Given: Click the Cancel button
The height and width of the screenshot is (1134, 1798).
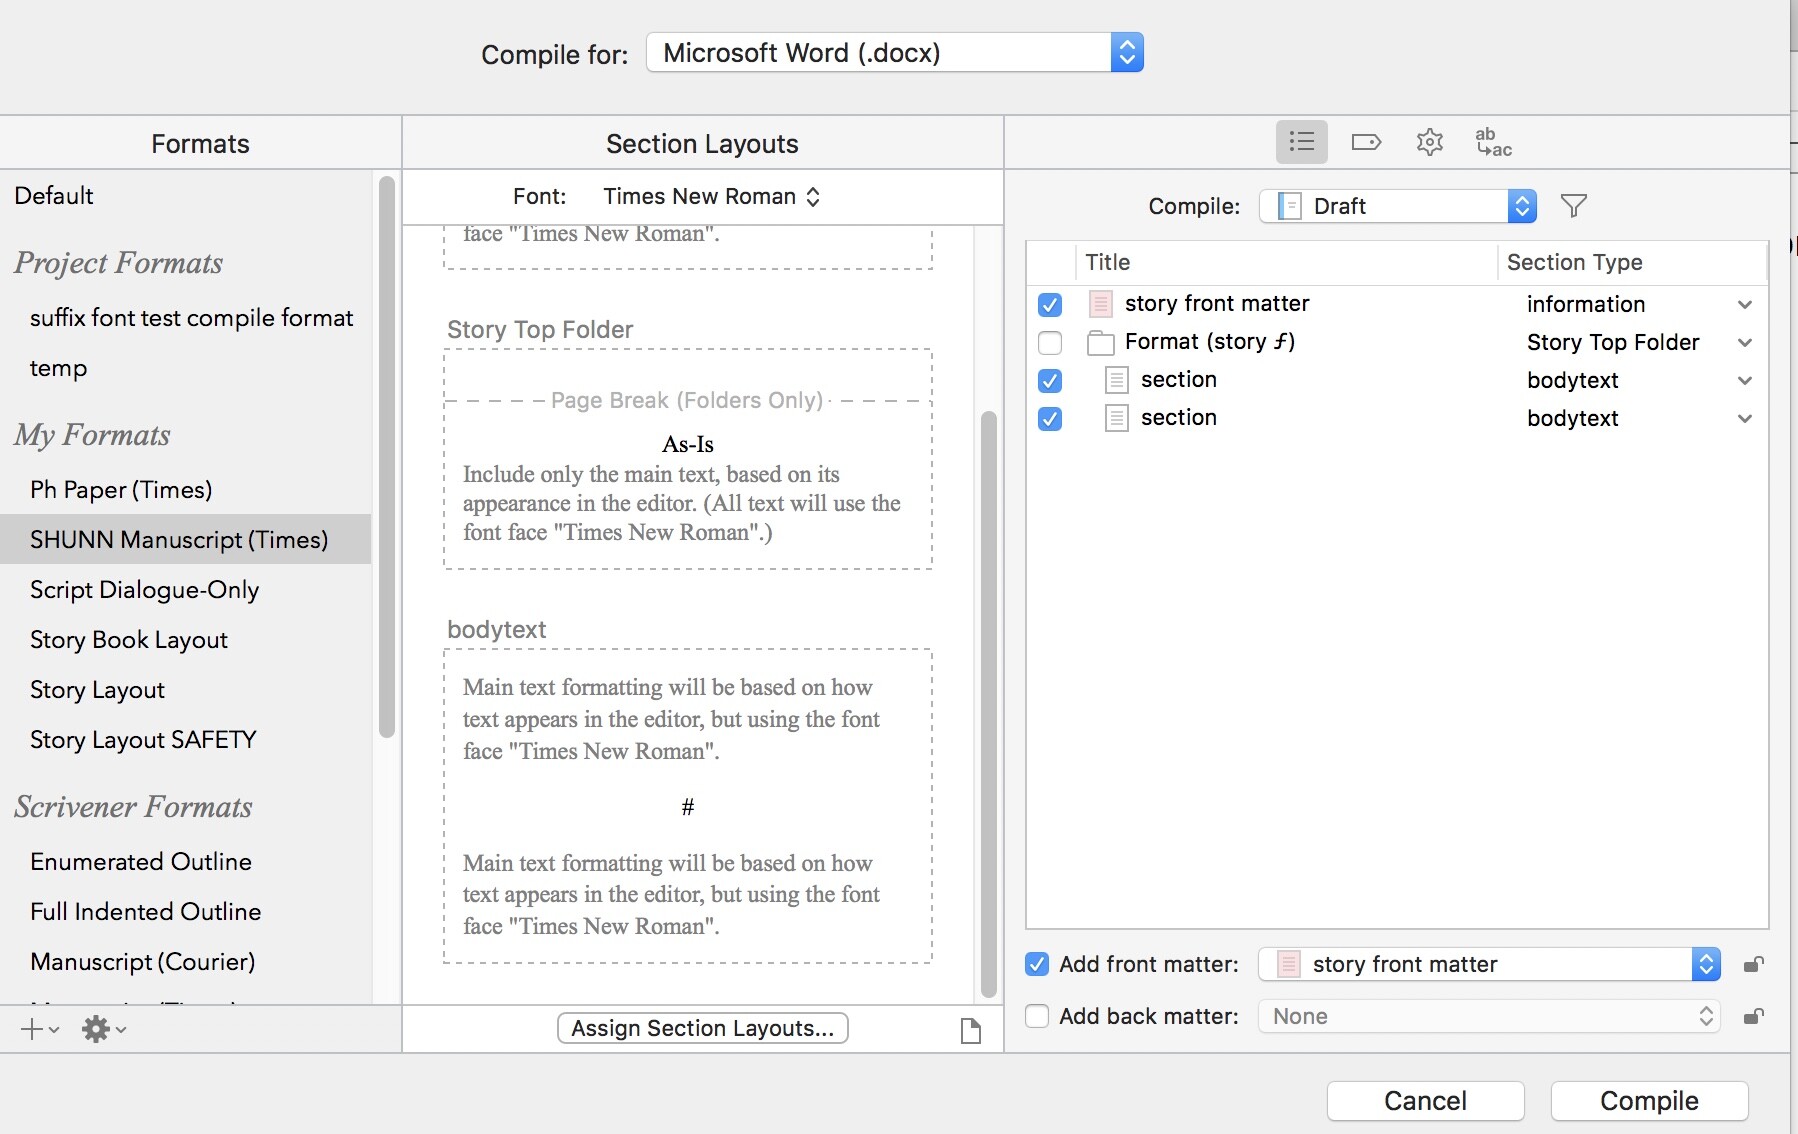Looking at the screenshot, I should [x=1425, y=1101].
